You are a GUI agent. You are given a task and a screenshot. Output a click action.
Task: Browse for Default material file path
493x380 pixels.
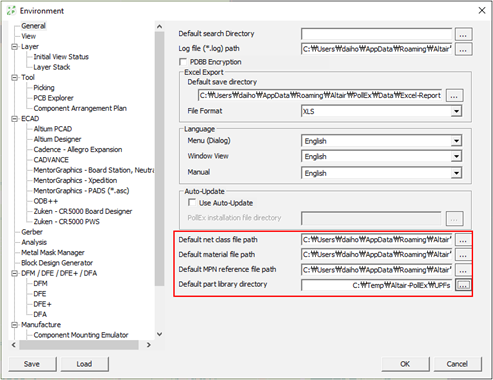tap(463, 255)
